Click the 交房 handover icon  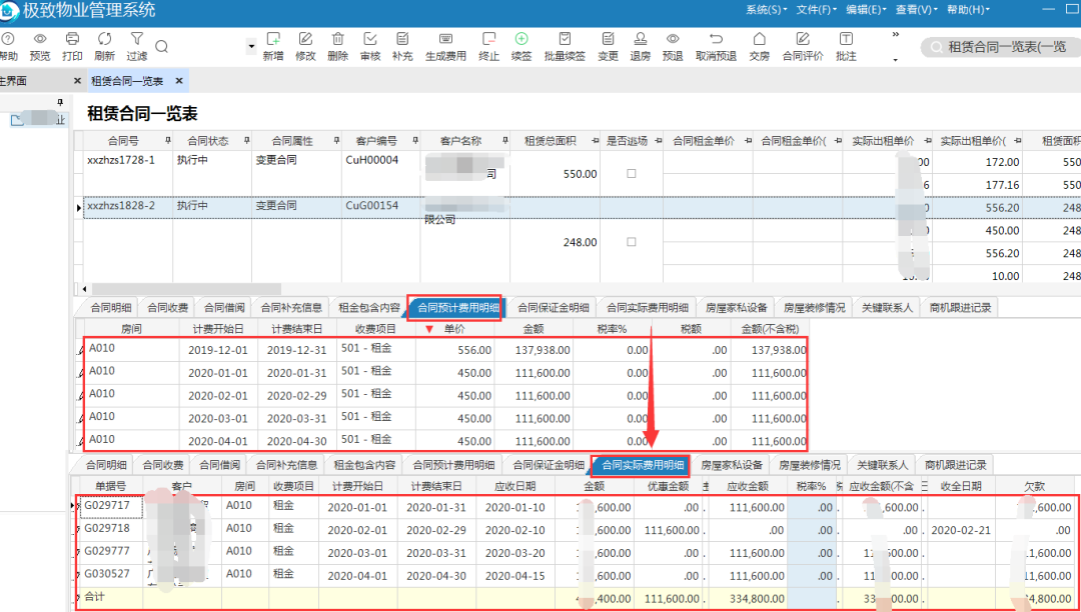tap(760, 46)
